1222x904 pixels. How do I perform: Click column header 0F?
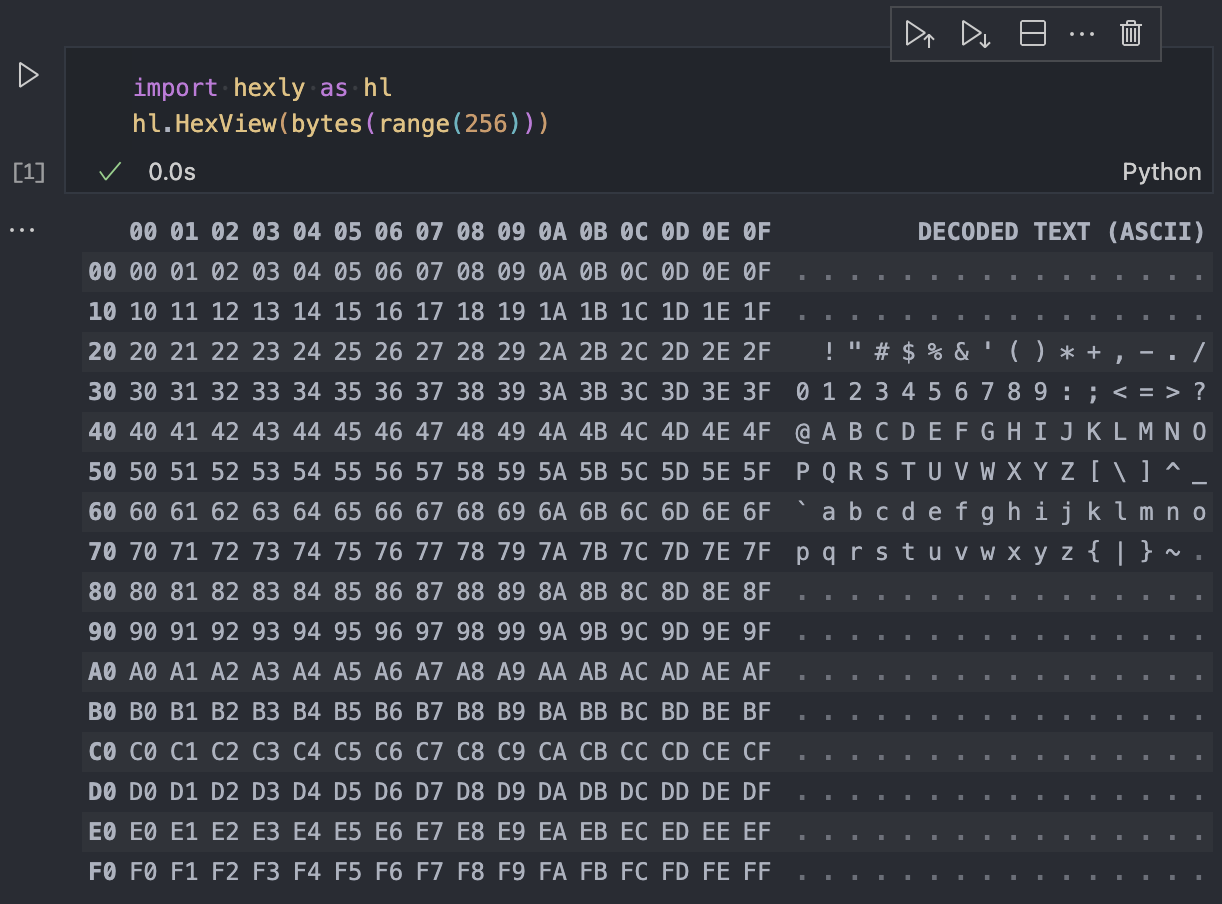[757, 232]
